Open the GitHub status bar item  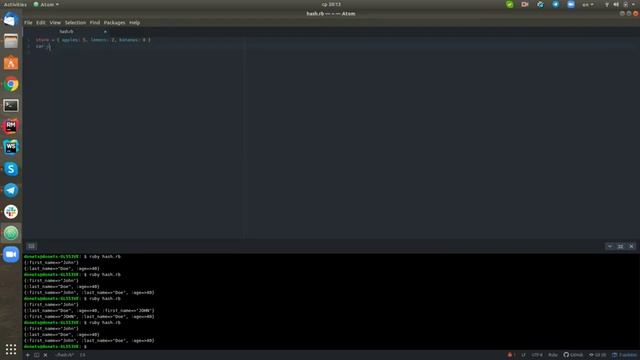[x=573, y=355]
